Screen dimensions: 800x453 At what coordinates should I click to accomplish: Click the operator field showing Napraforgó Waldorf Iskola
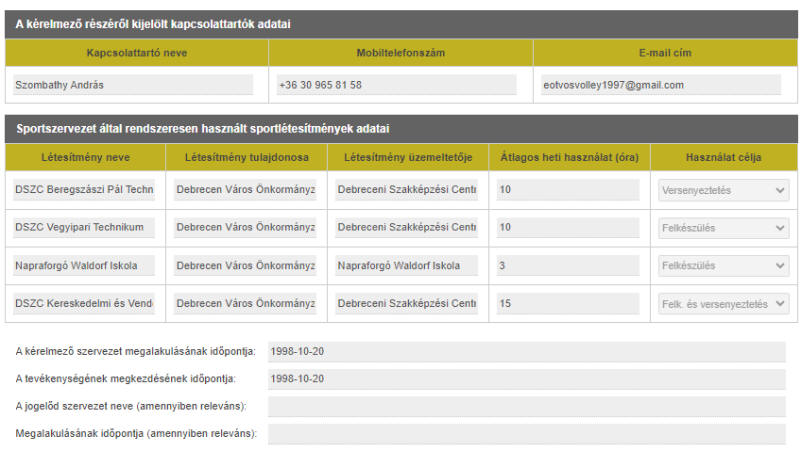406,266
